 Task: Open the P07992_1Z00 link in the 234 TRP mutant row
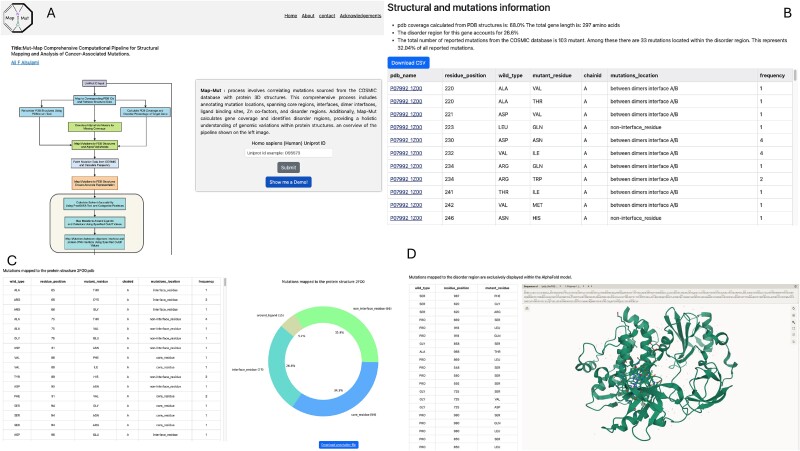coord(406,179)
